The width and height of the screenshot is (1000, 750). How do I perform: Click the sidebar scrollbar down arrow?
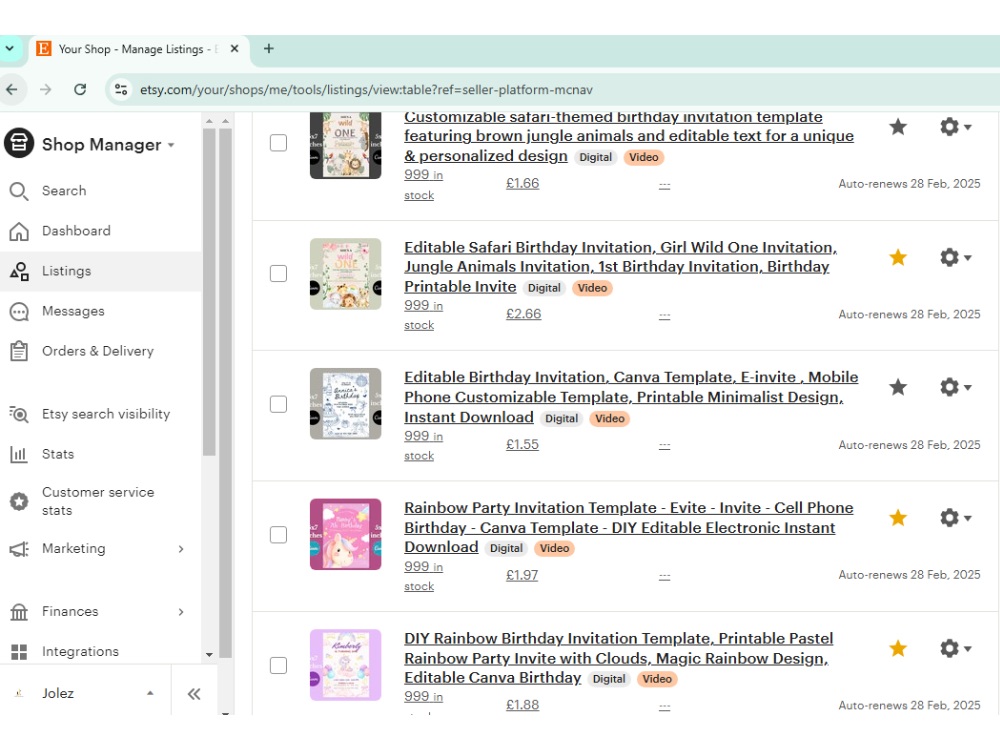(209, 654)
